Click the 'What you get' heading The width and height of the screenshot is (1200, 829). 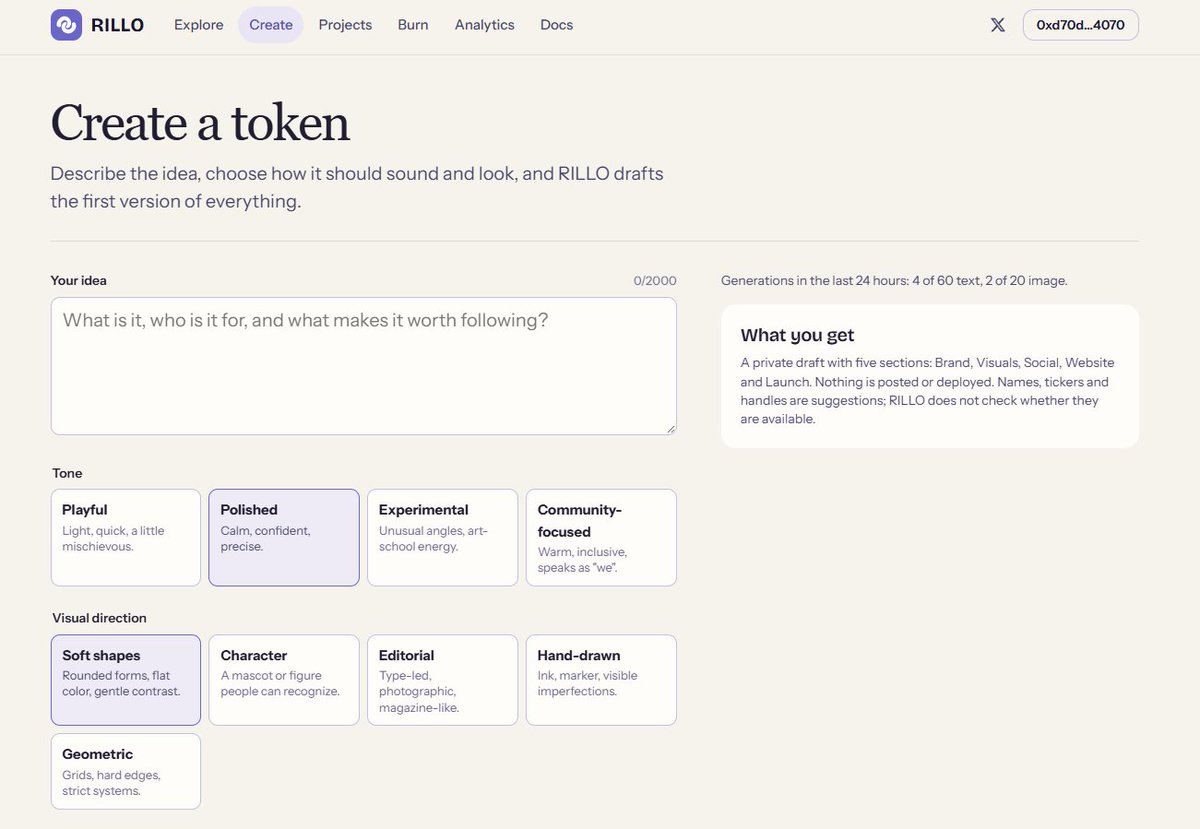[x=798, y=336]
